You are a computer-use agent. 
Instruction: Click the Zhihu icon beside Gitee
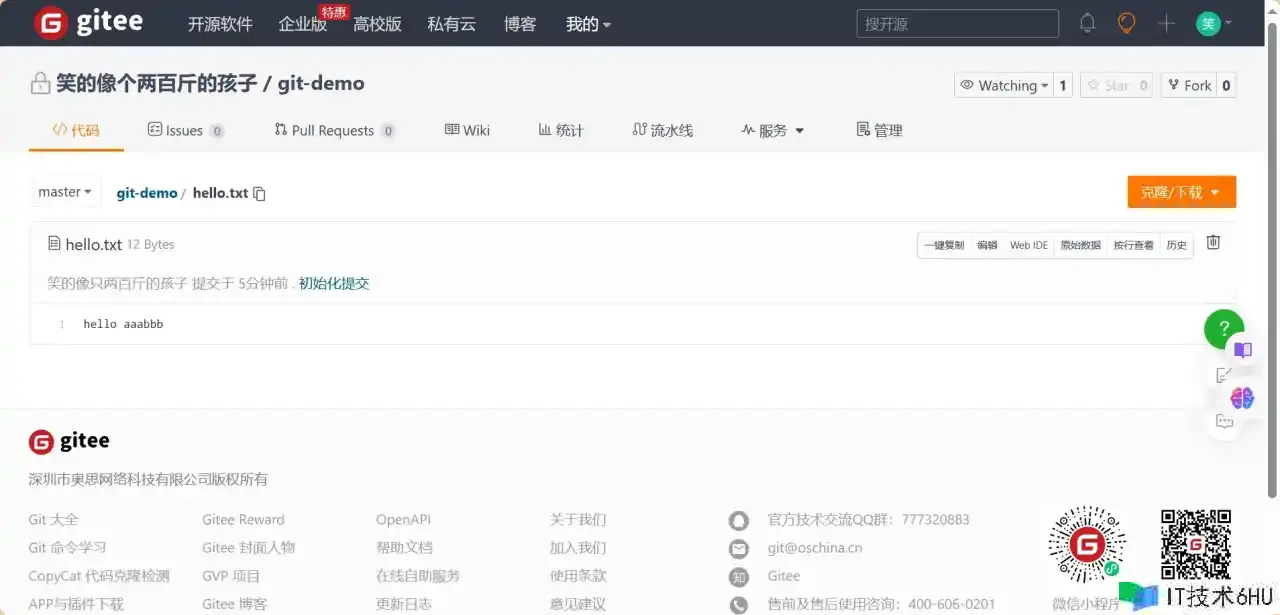click(738, 576)
